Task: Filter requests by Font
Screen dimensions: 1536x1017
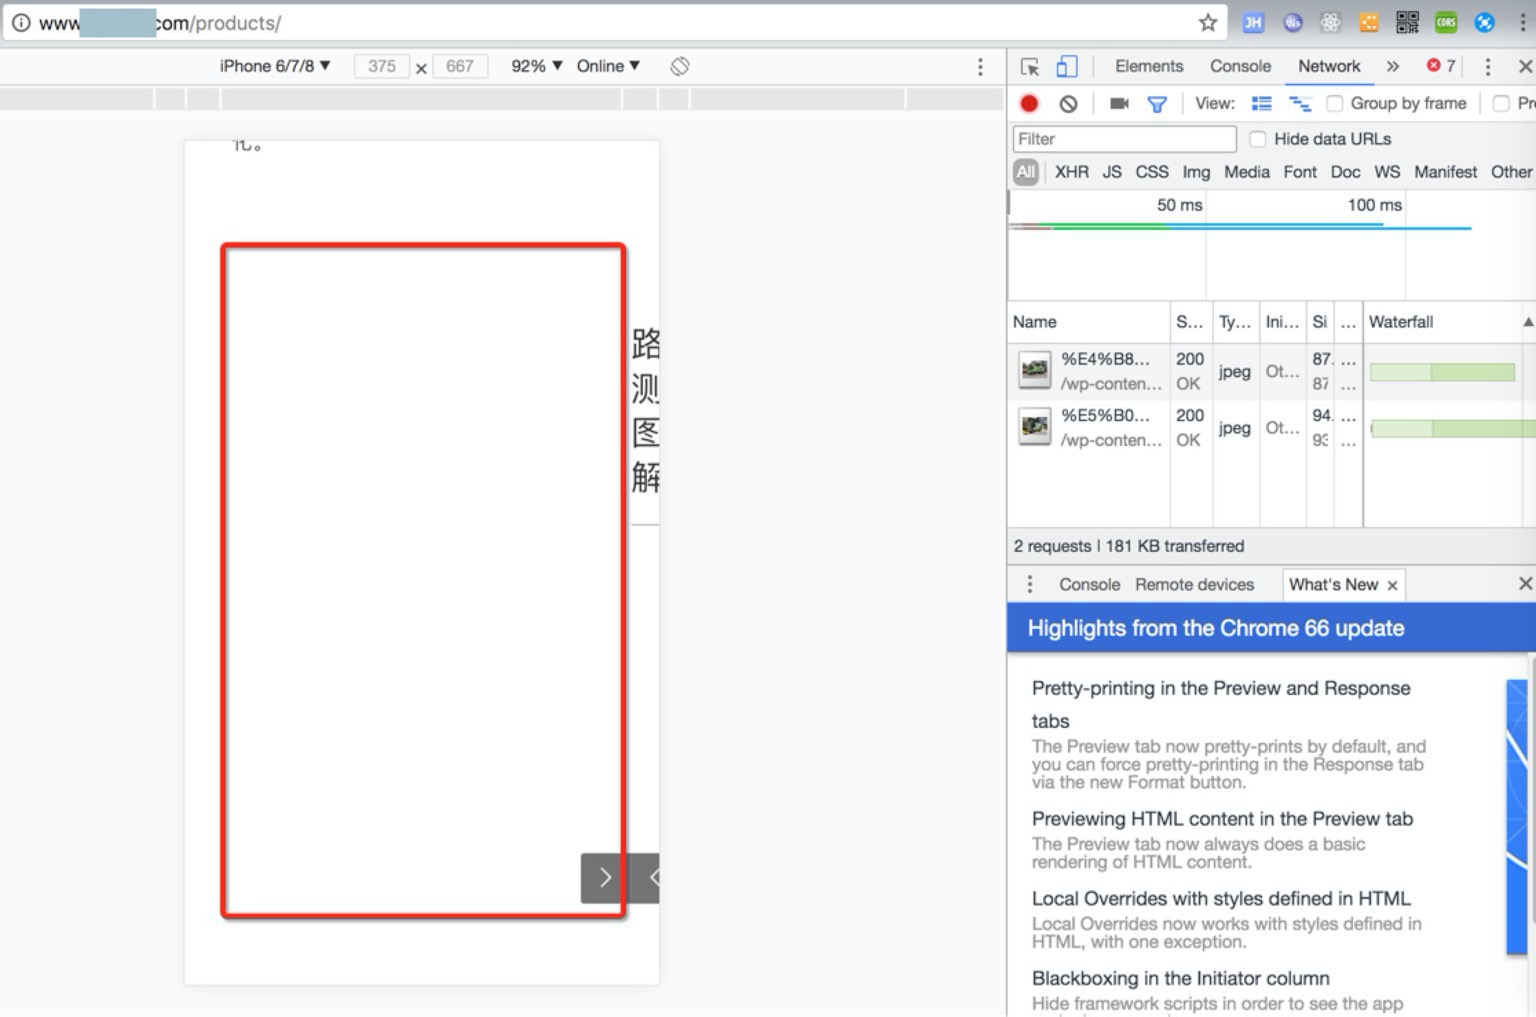Action: pyautogui.click(x=1300, y=172)
